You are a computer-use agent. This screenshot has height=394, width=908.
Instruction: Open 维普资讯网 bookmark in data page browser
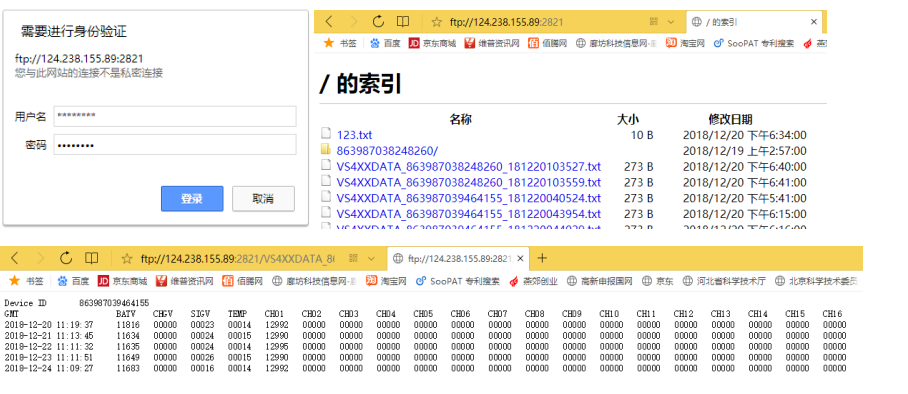click(x=185, y=281)
